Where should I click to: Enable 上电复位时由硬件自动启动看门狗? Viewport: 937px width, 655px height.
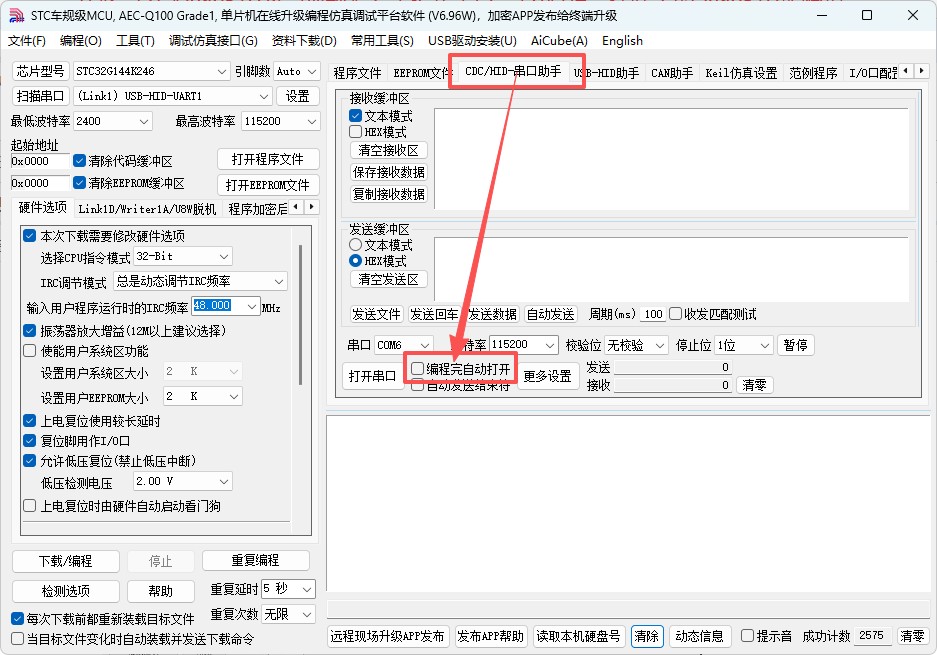pyautogui.click(x=29, y=506)
